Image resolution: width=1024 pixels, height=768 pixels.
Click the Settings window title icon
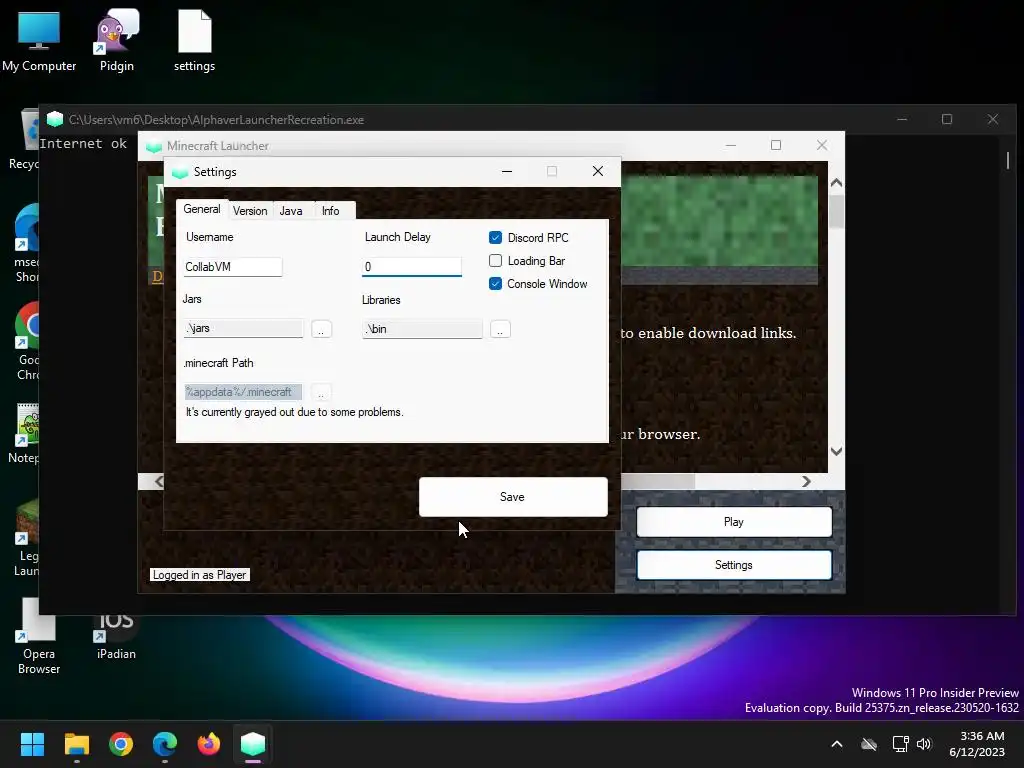pyautogui.click(x=180, y=172)
